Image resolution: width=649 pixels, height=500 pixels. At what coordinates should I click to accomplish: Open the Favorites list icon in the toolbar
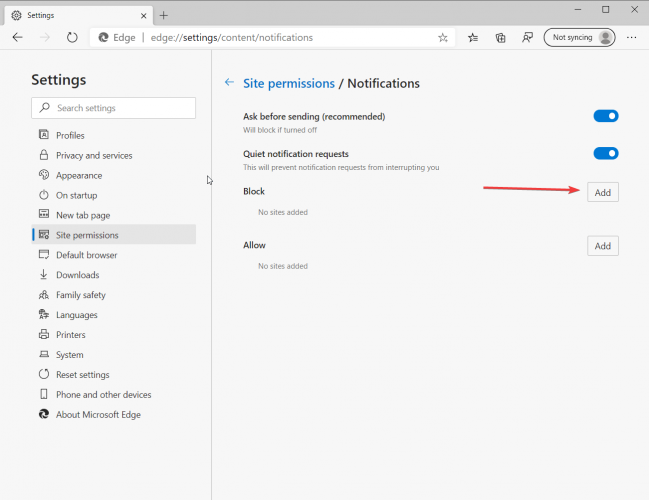(473, 38)
